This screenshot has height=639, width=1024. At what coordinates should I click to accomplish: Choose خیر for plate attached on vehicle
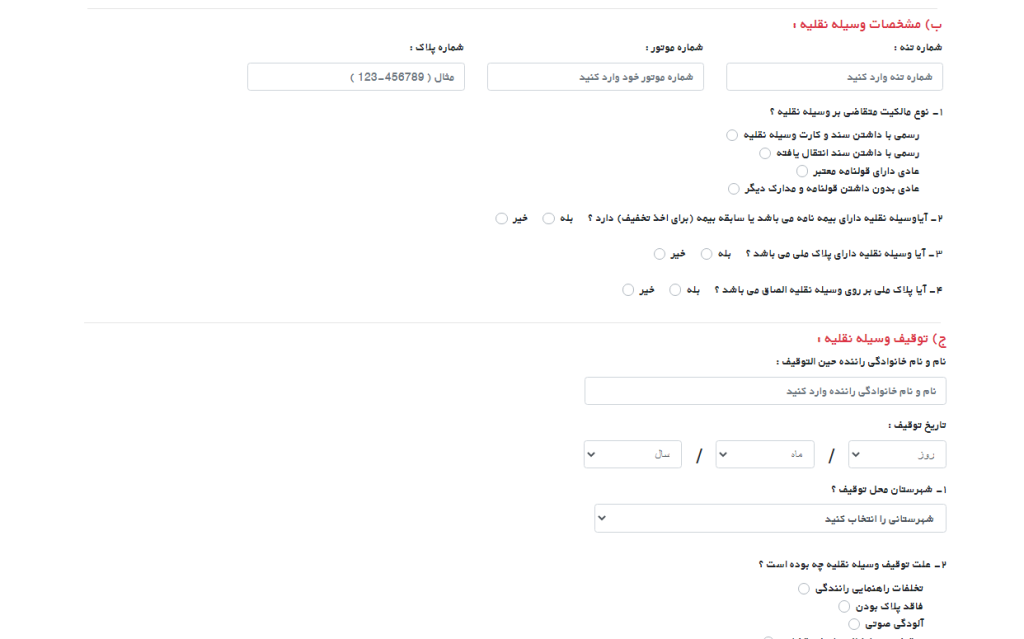[628, 289]
